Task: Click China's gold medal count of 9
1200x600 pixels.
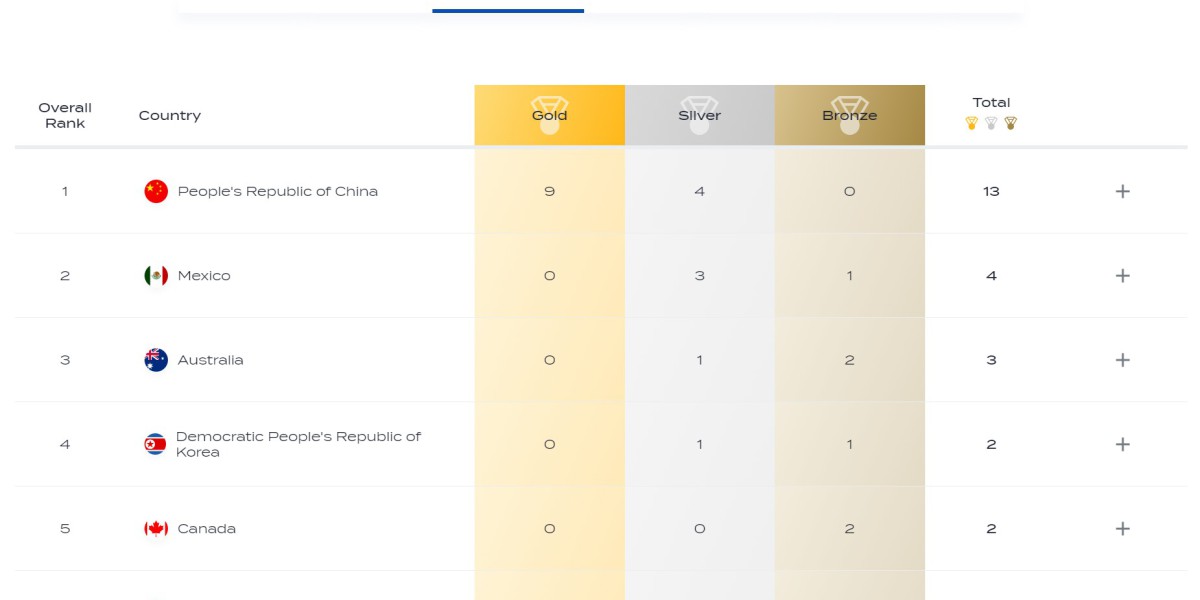Action: (x=549, y=192)
